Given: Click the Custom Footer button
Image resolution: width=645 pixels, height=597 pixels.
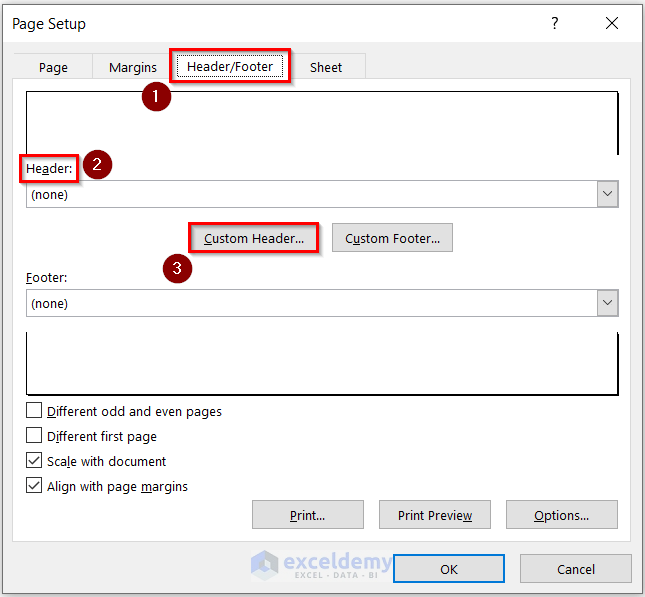Looking at the screenshot, I should pos(392,238).
